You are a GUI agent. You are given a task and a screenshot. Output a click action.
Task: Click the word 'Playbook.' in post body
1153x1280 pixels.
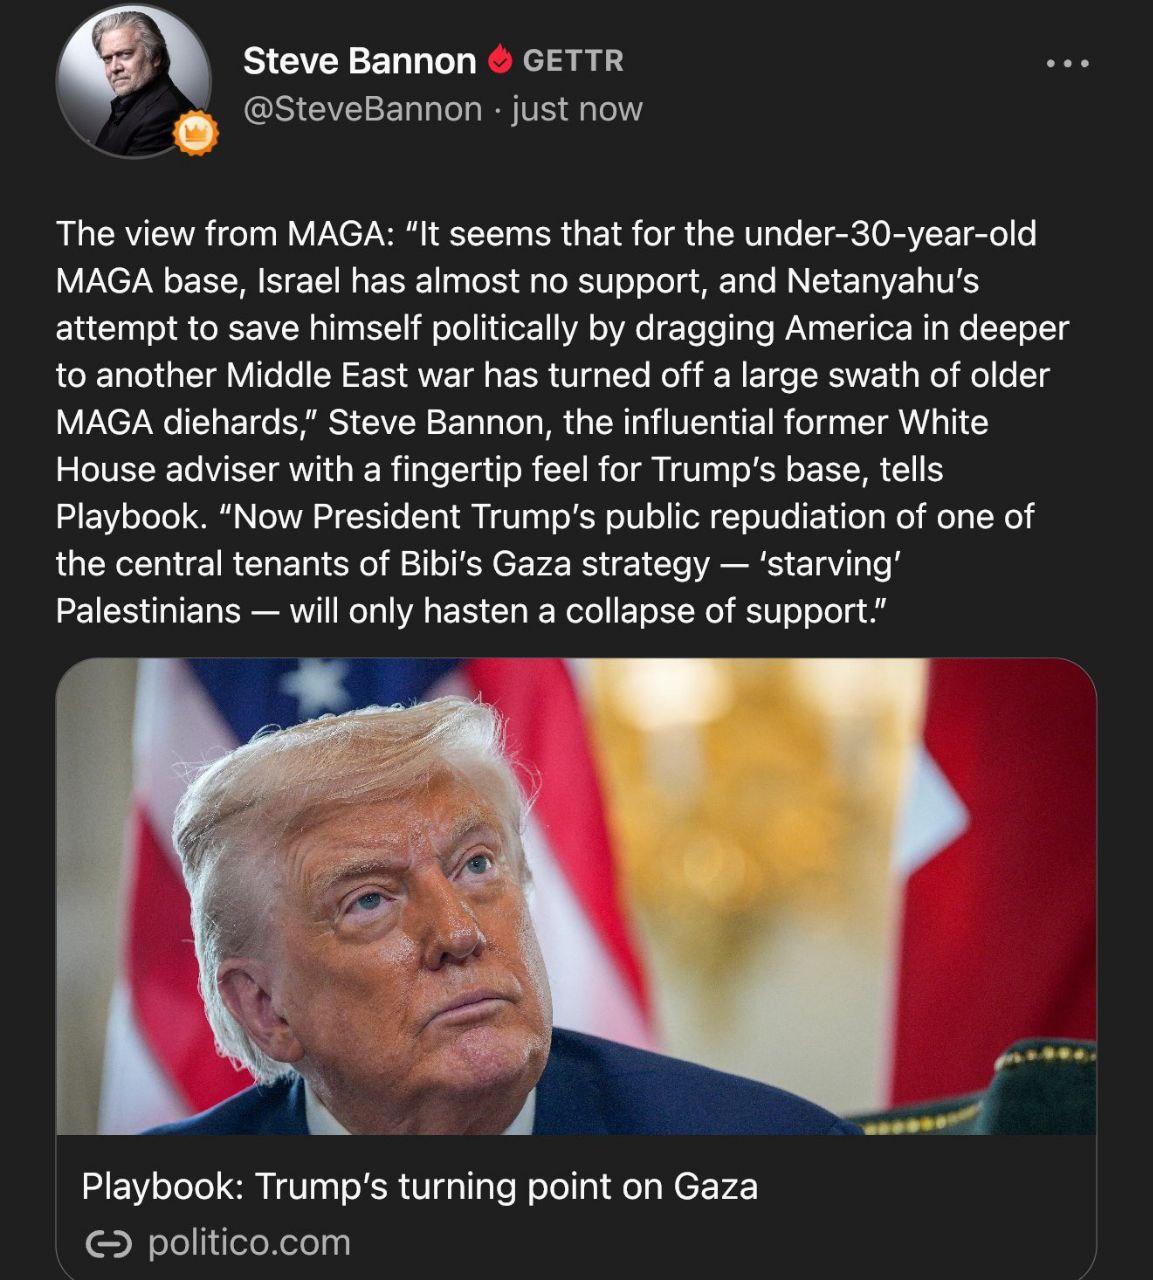131,517
